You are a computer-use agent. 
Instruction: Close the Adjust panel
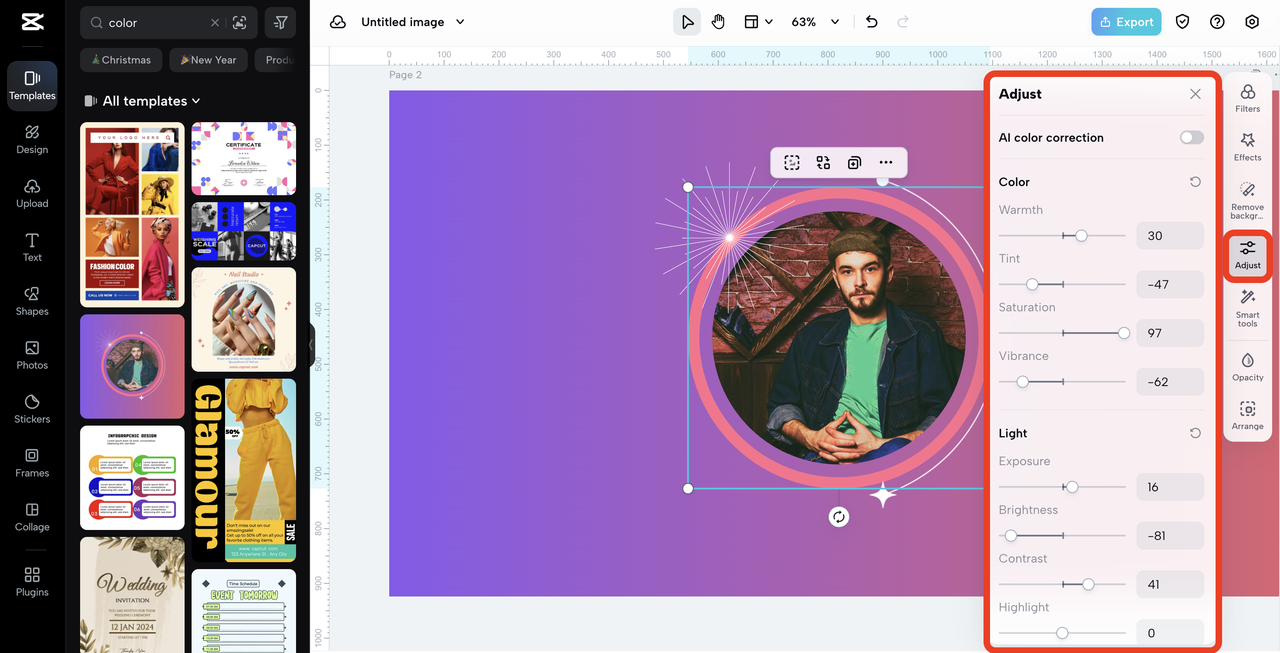pos(1195,94)
